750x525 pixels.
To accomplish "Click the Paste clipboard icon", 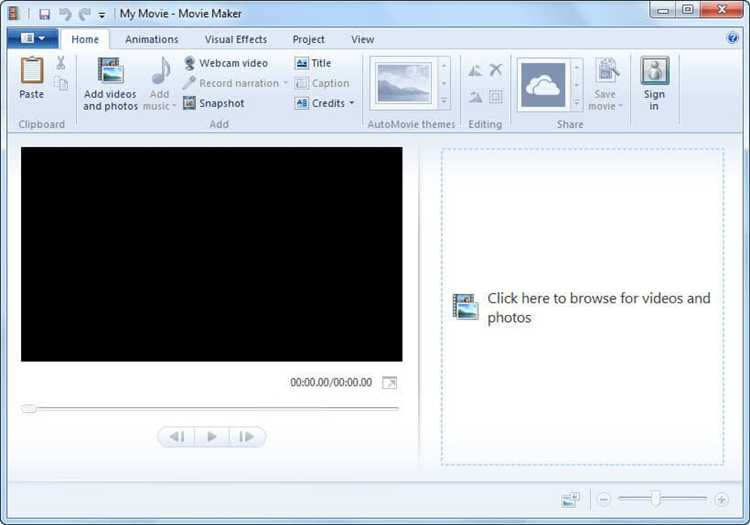I will click(x=32, y=71).
